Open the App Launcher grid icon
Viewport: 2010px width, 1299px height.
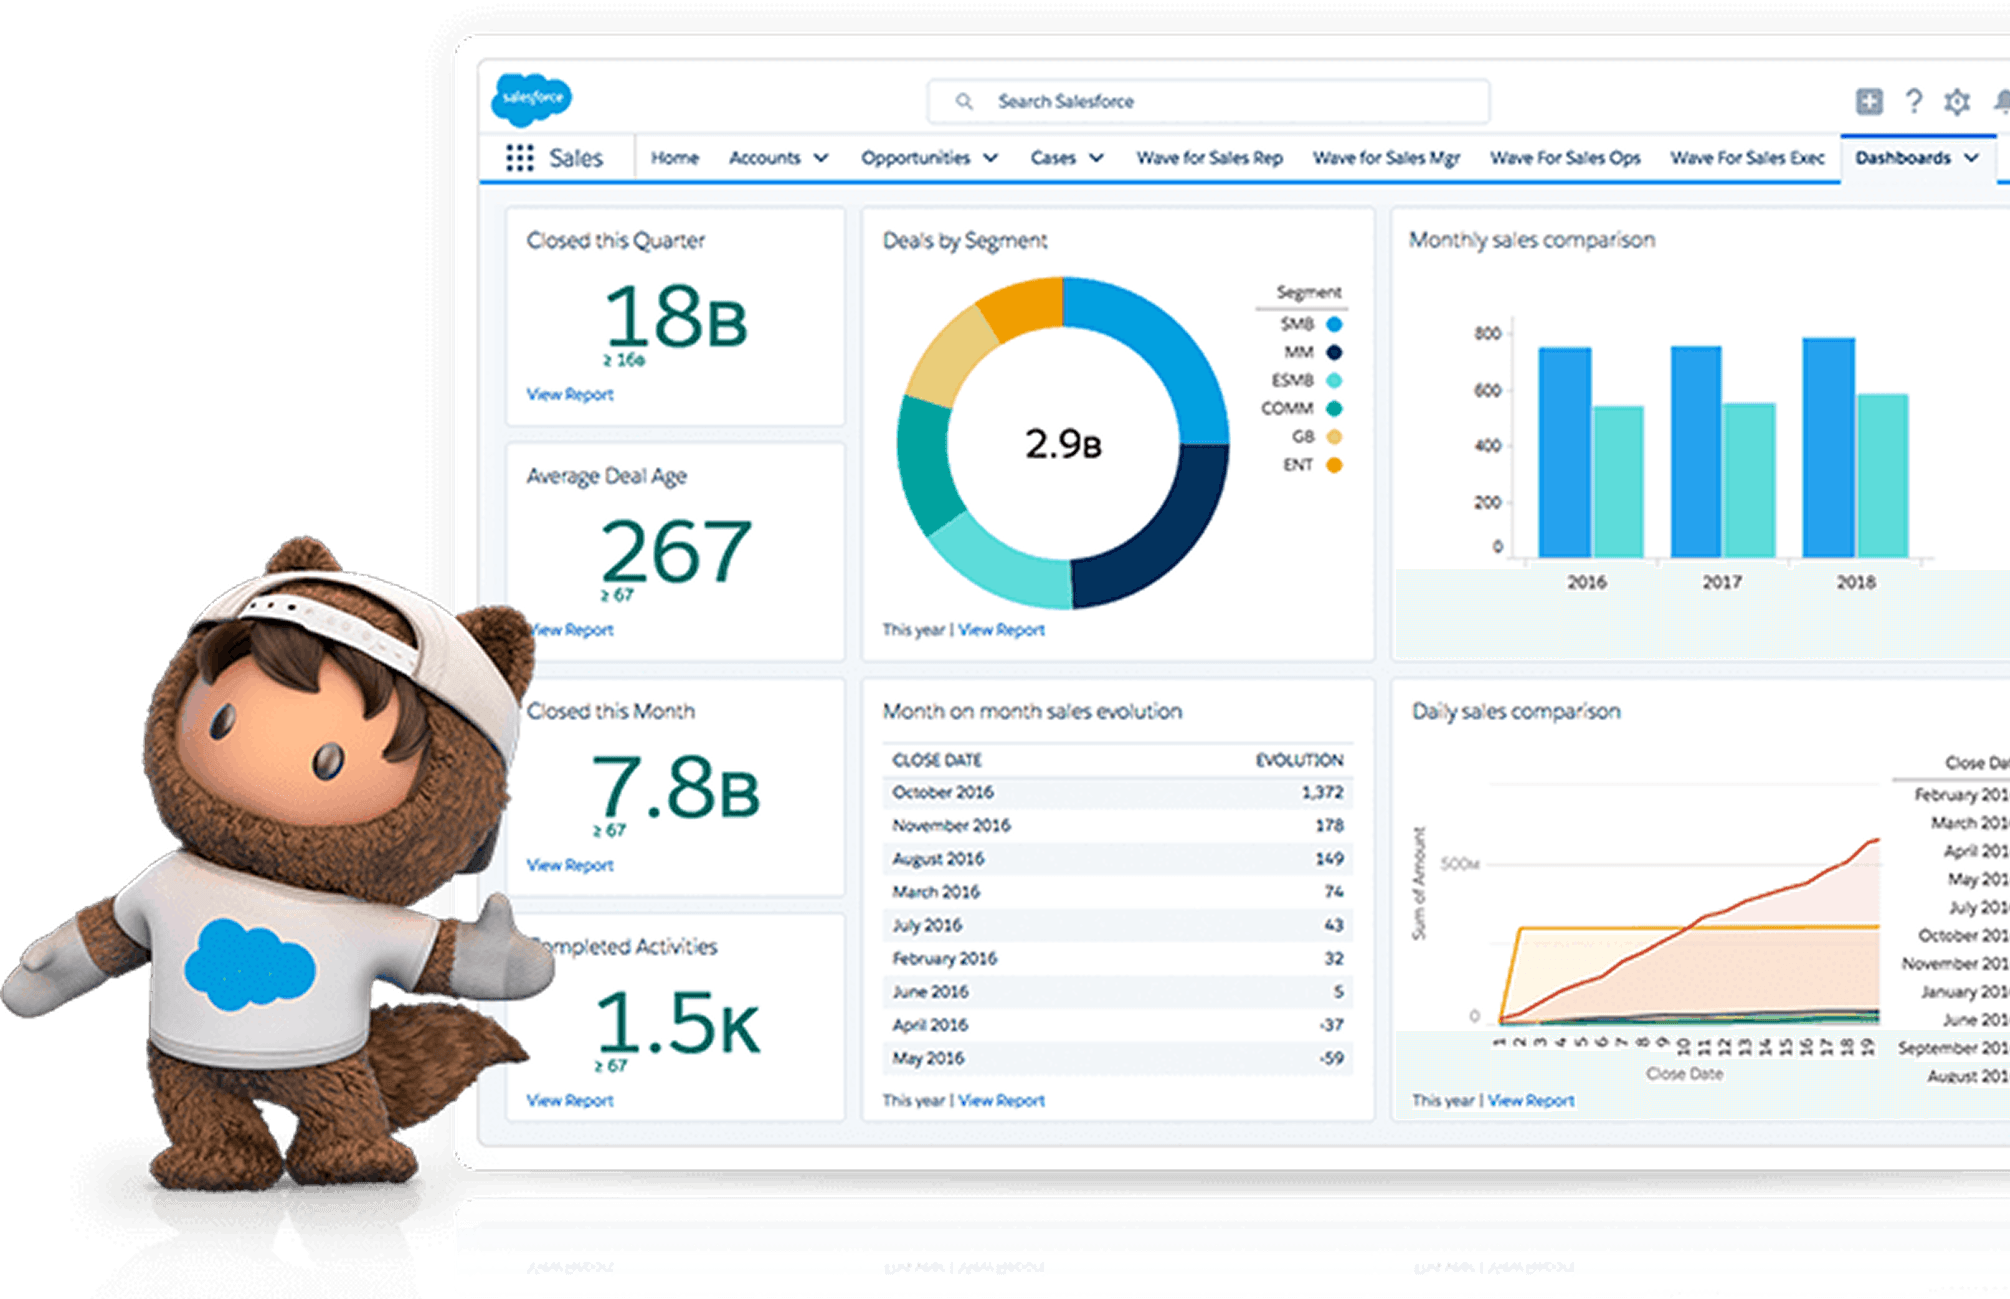[521, 158]
